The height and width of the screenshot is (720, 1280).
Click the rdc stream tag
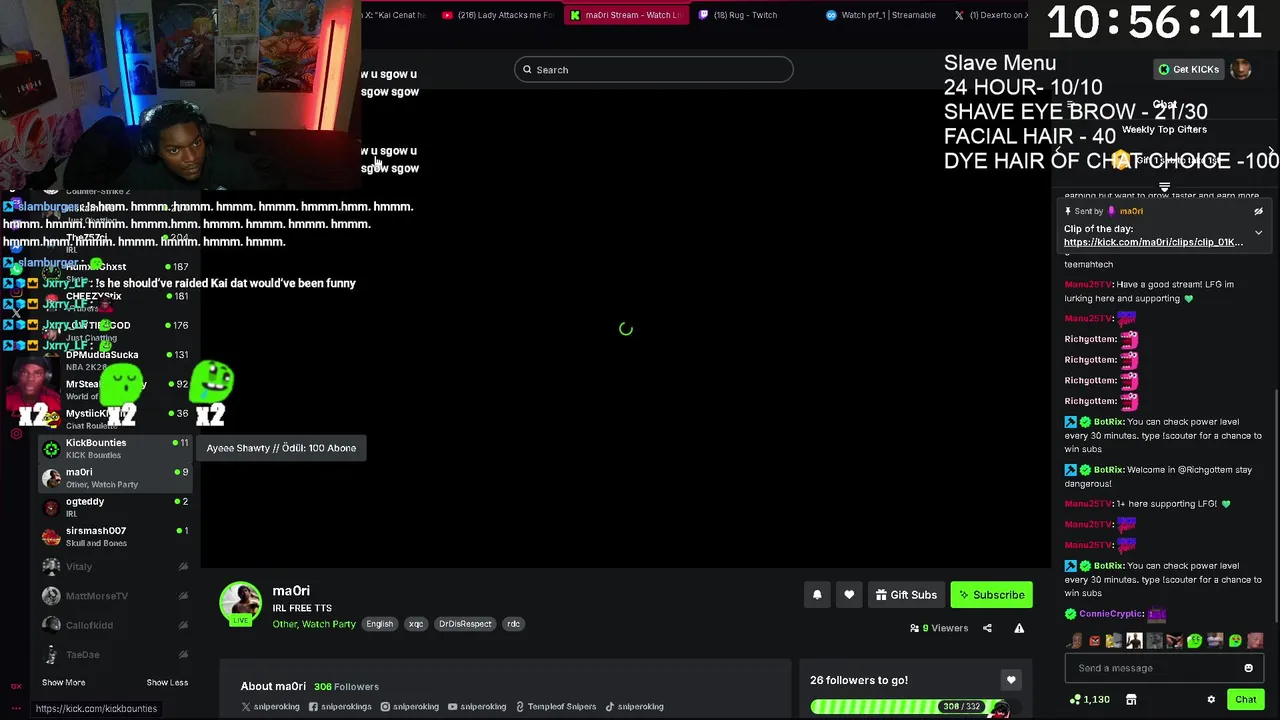tap(513, 624)
